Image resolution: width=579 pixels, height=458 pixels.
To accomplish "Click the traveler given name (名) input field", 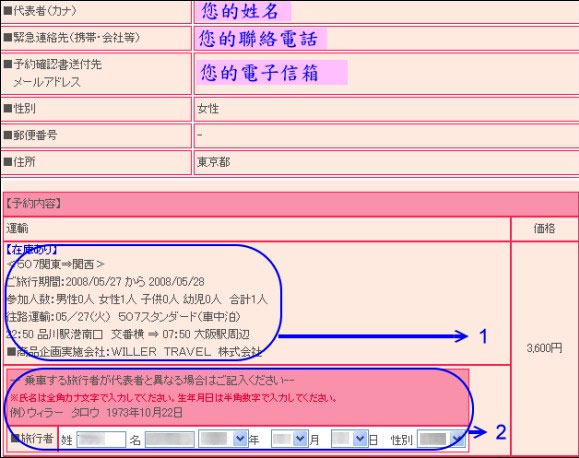I will click(169, 439).
